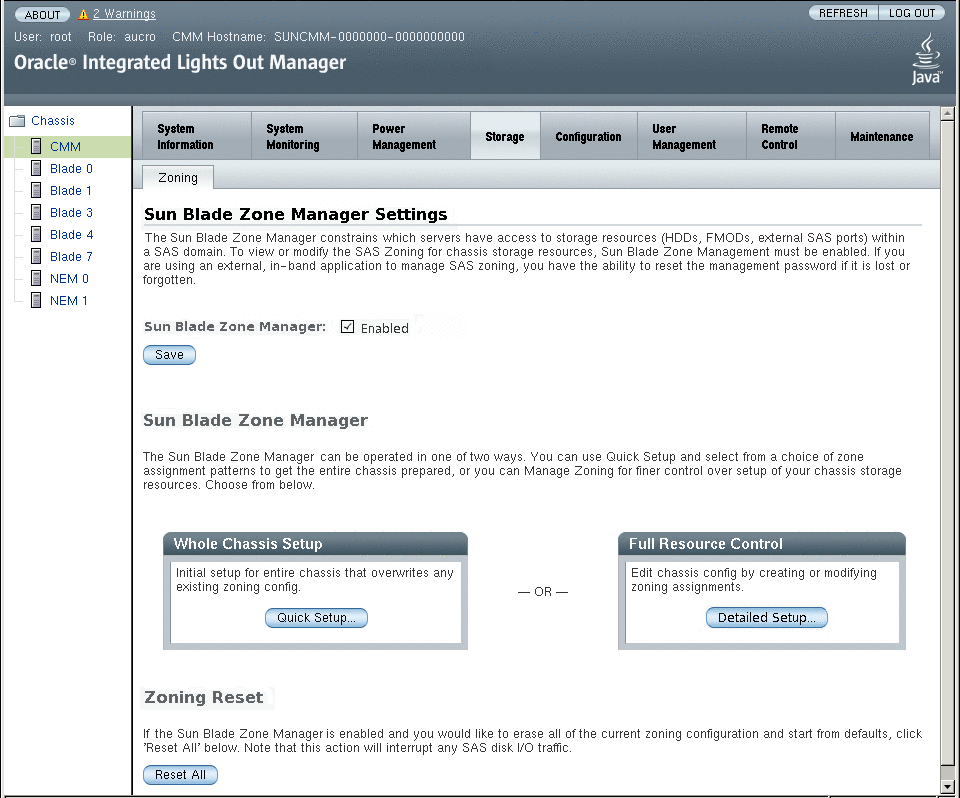Click the CMM Hostname value SUNCMM-0000000-0000000000
This screenshot has width=960, height=798.
pyautogui.click(x=369, y=37)
